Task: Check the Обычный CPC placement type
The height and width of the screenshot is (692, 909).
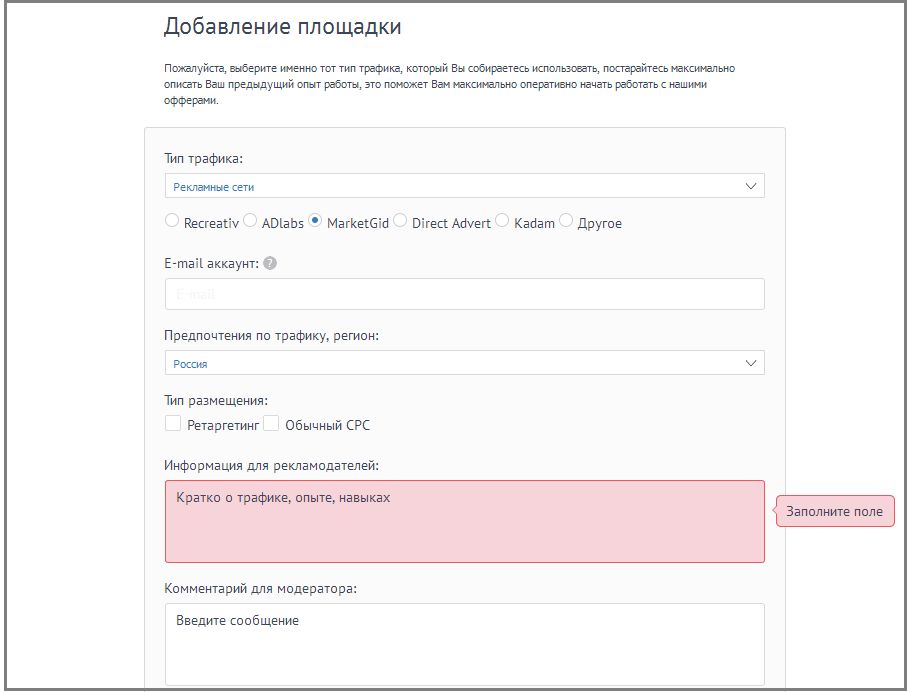Action: tap(271, 424)
